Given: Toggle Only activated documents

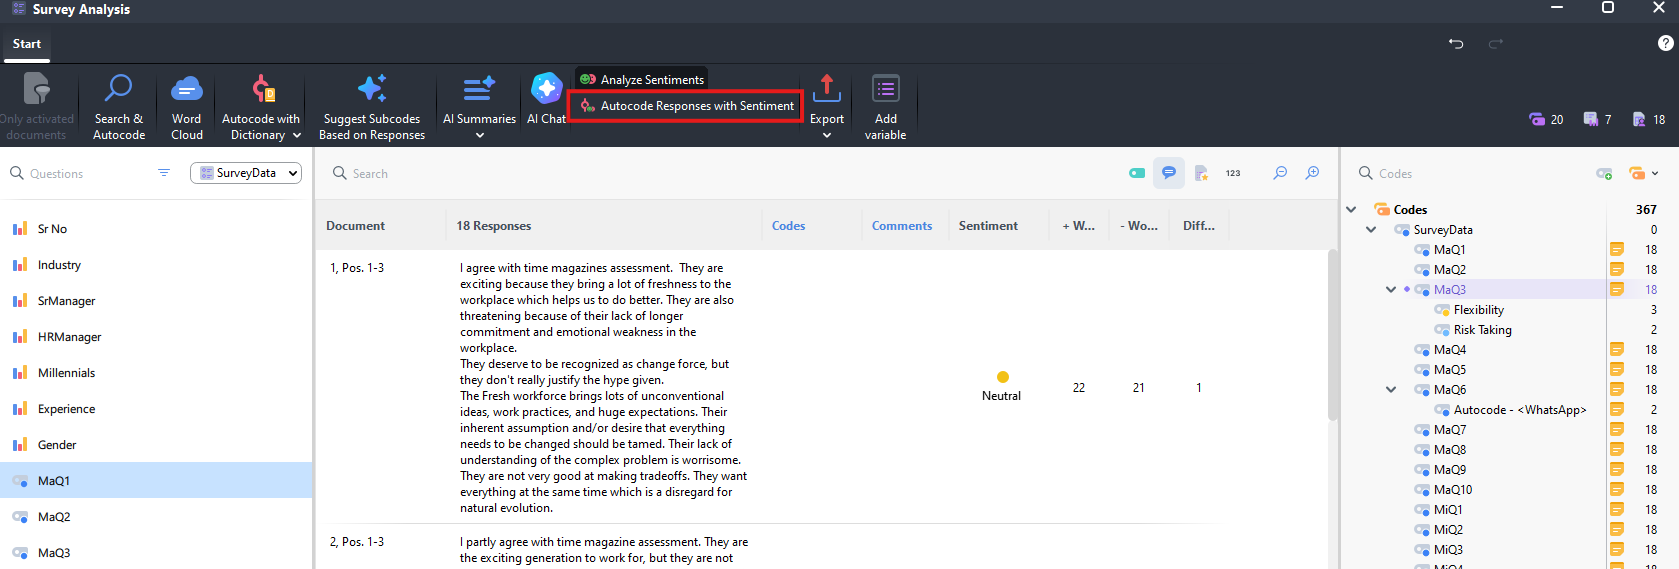Looking at the screenshot, I should pos(37,106).
